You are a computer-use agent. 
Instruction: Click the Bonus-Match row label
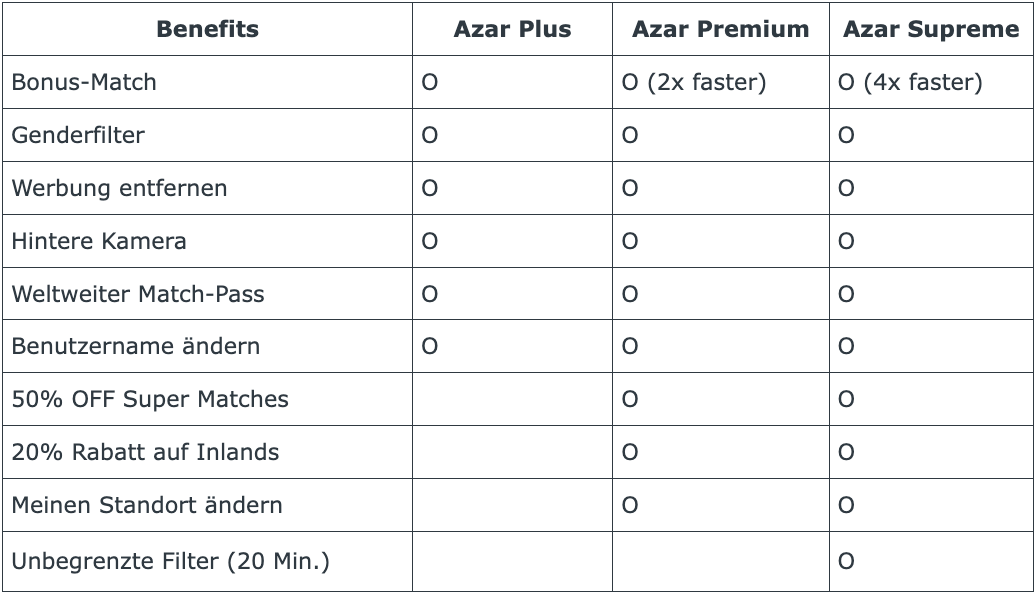click(x=84, y=82)
